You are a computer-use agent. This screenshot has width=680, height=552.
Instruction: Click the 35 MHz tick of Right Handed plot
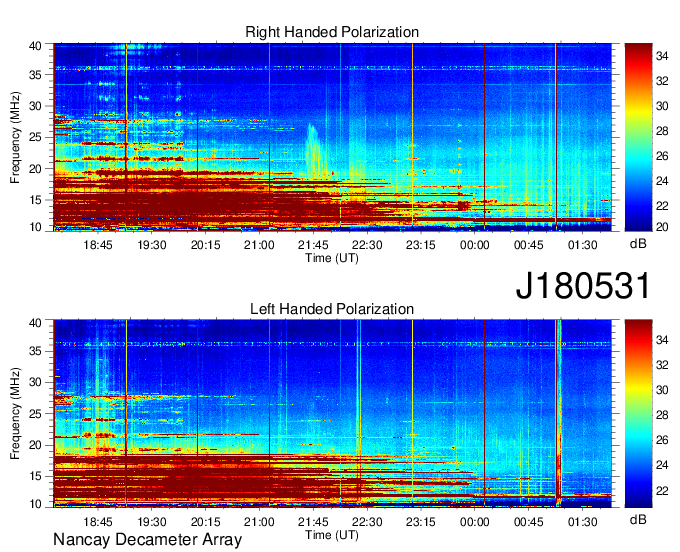[x=35, y=75]
